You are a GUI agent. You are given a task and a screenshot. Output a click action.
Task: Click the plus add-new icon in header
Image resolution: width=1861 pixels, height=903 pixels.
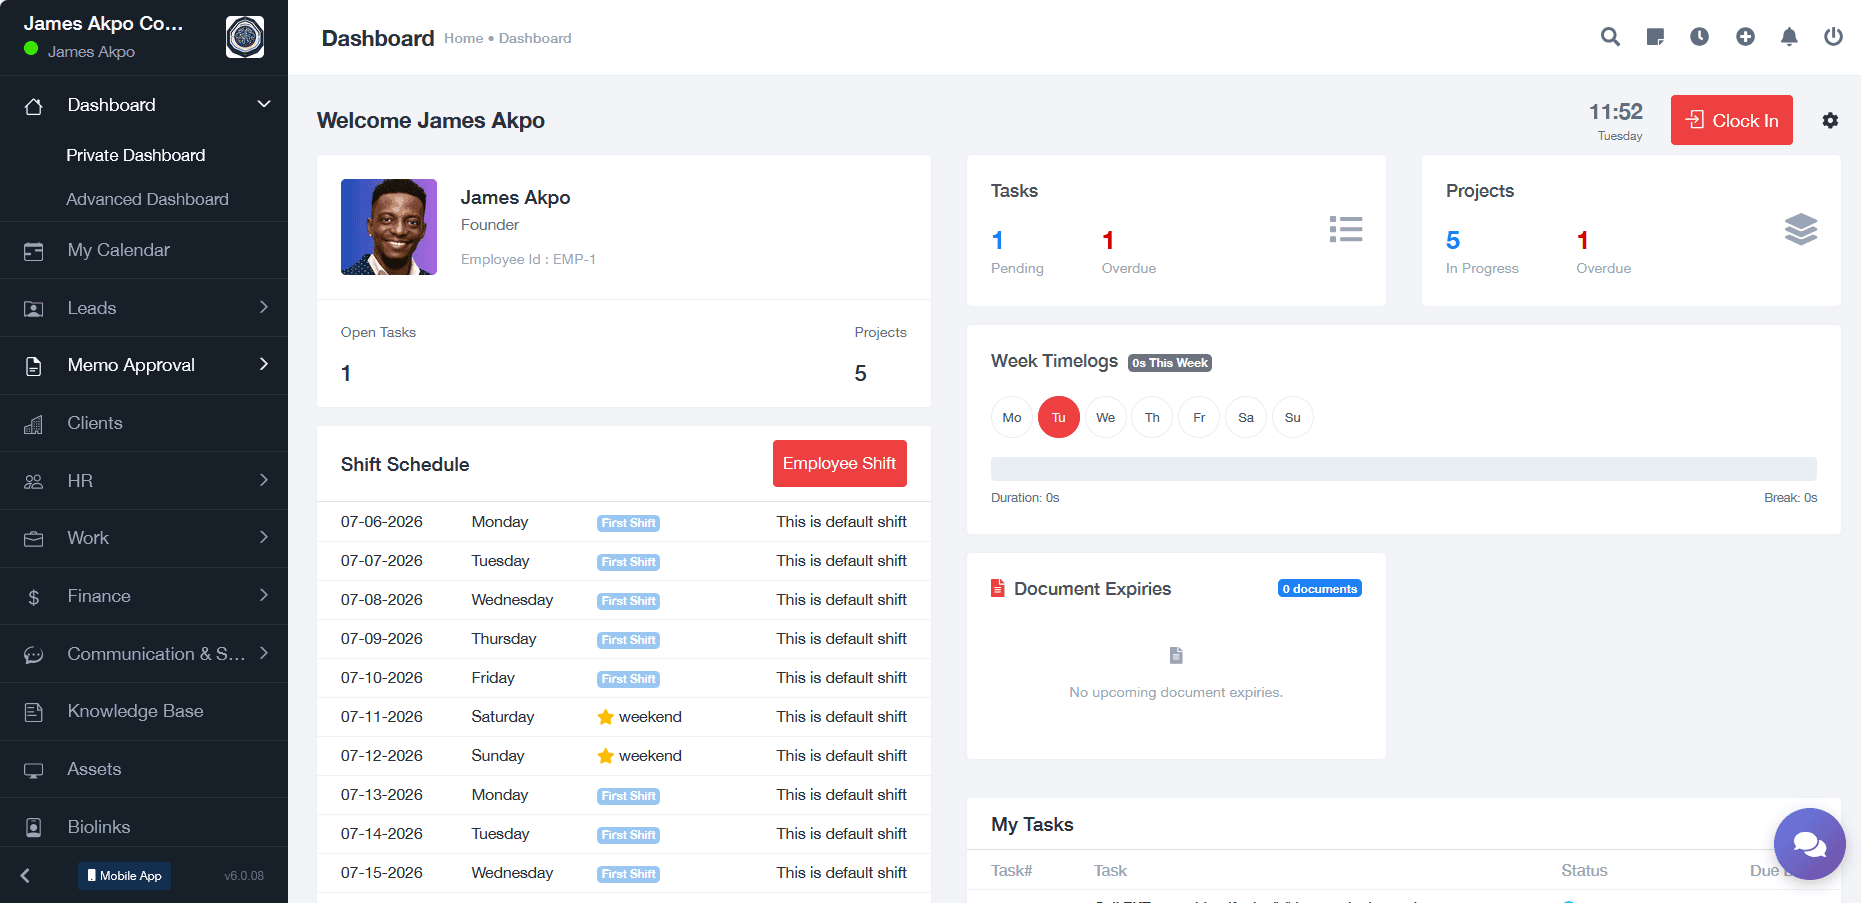(1745, 37)
